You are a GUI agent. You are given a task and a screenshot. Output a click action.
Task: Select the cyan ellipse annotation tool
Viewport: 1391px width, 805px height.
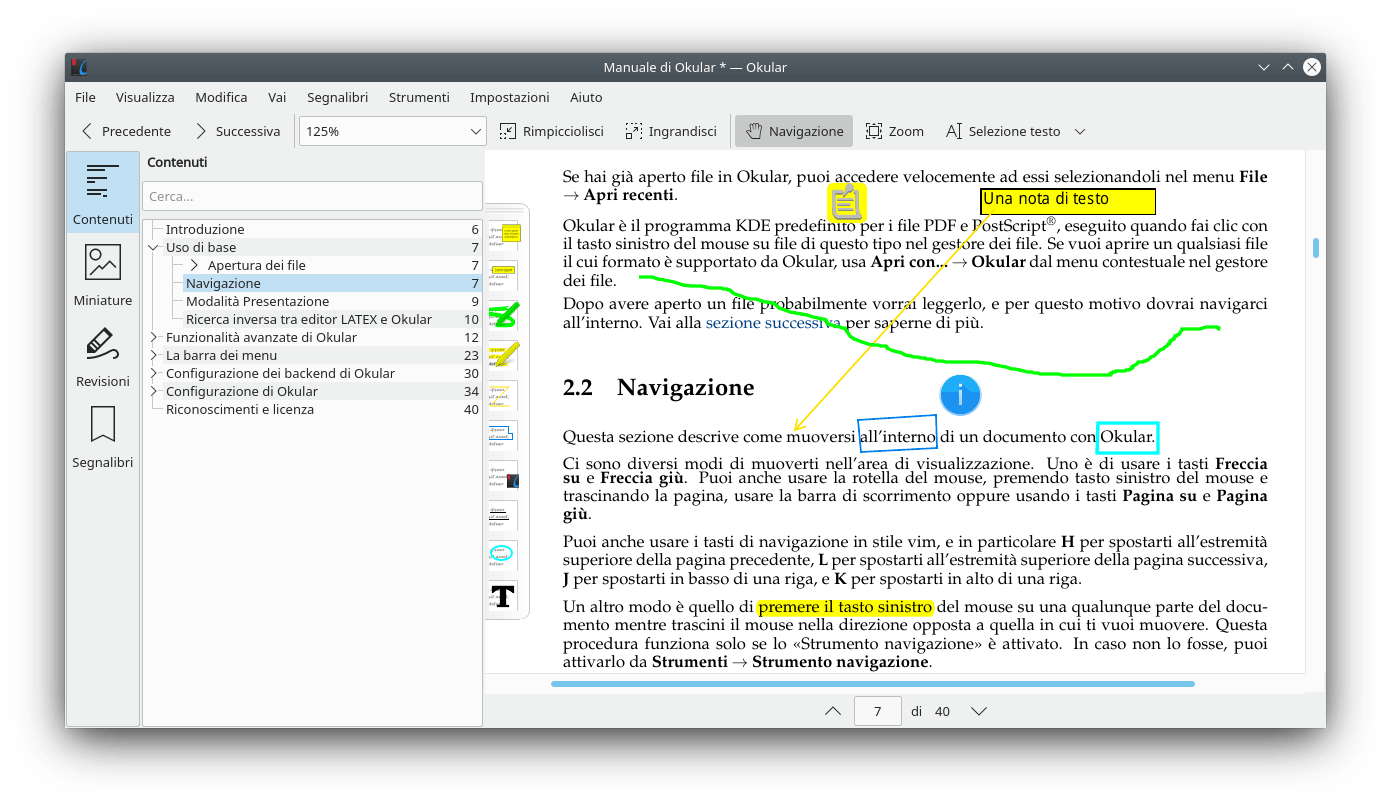point(503,553)
